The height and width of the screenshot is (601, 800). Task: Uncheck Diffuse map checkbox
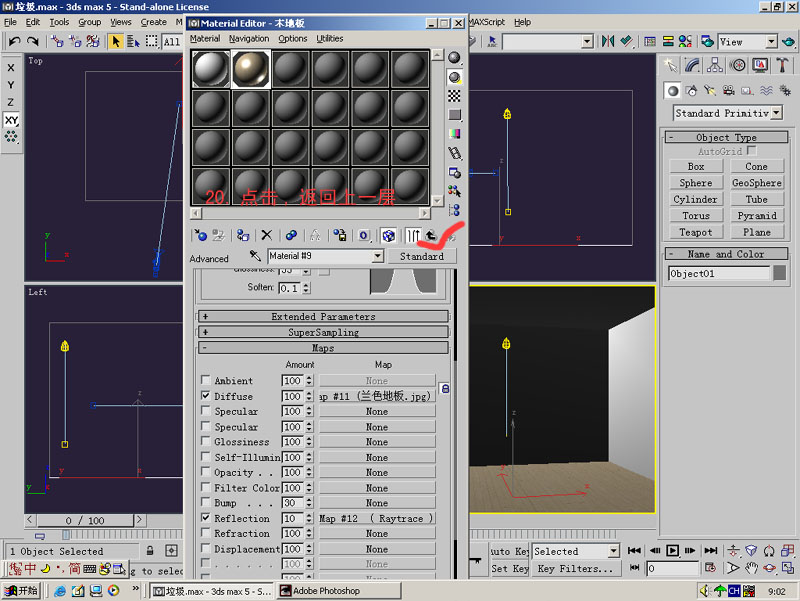click(206, 395)
